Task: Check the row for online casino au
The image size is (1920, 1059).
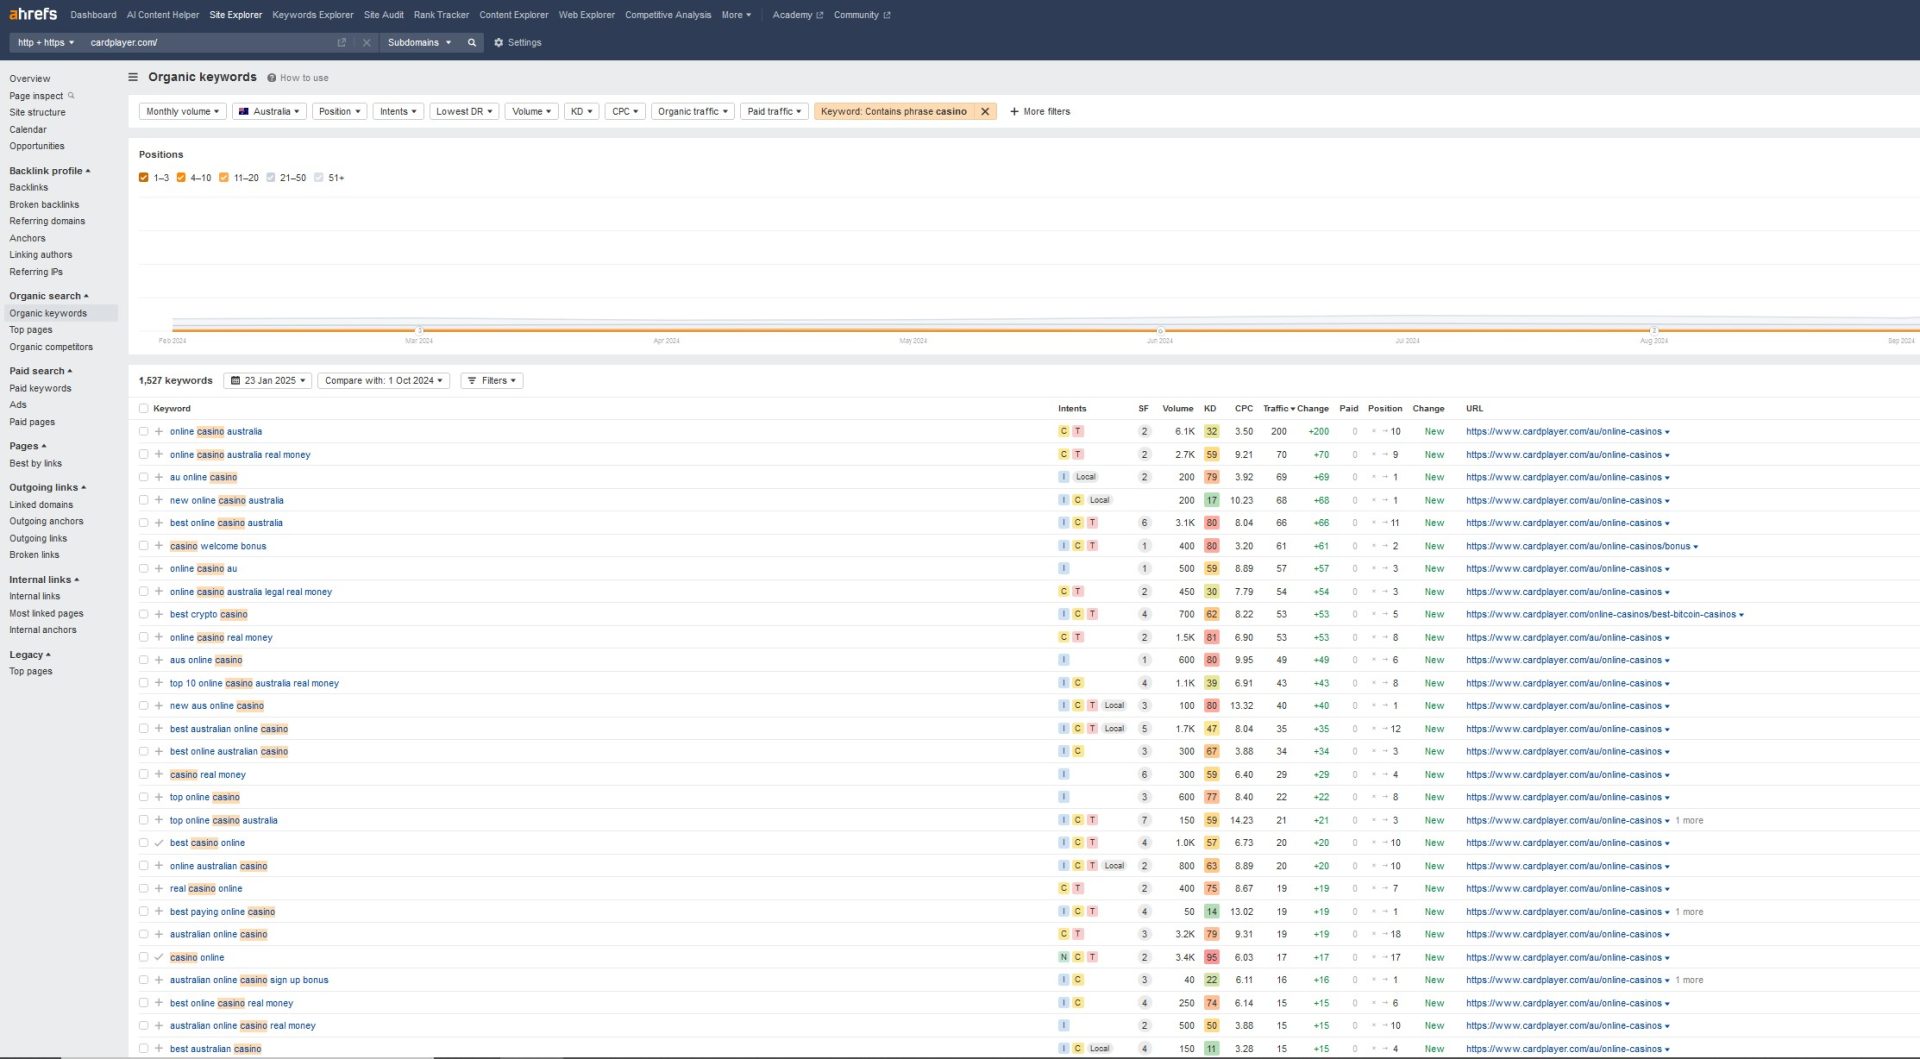Action: pos(143,569)
